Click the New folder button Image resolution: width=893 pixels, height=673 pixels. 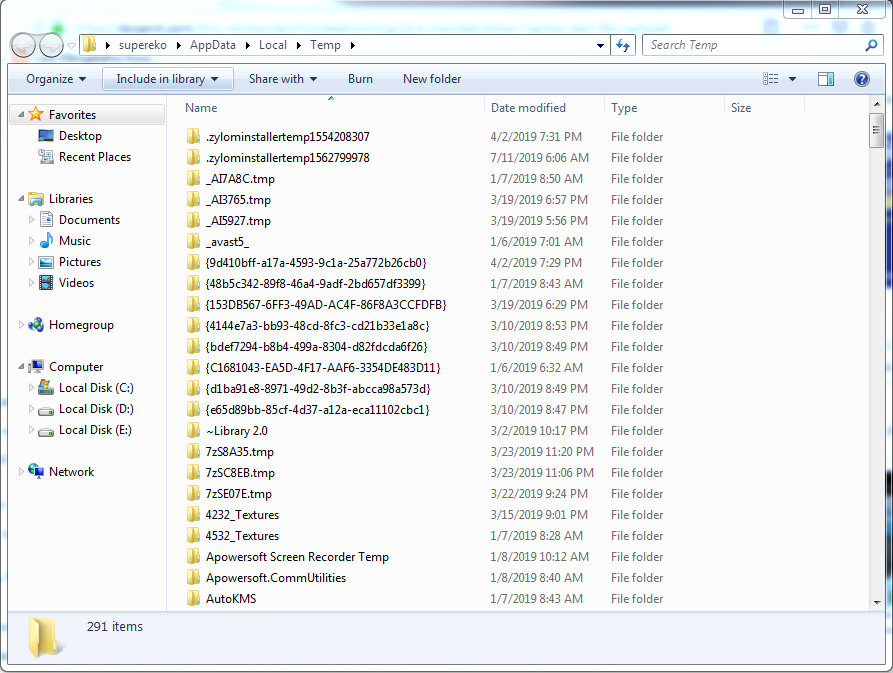pos(432,78)
